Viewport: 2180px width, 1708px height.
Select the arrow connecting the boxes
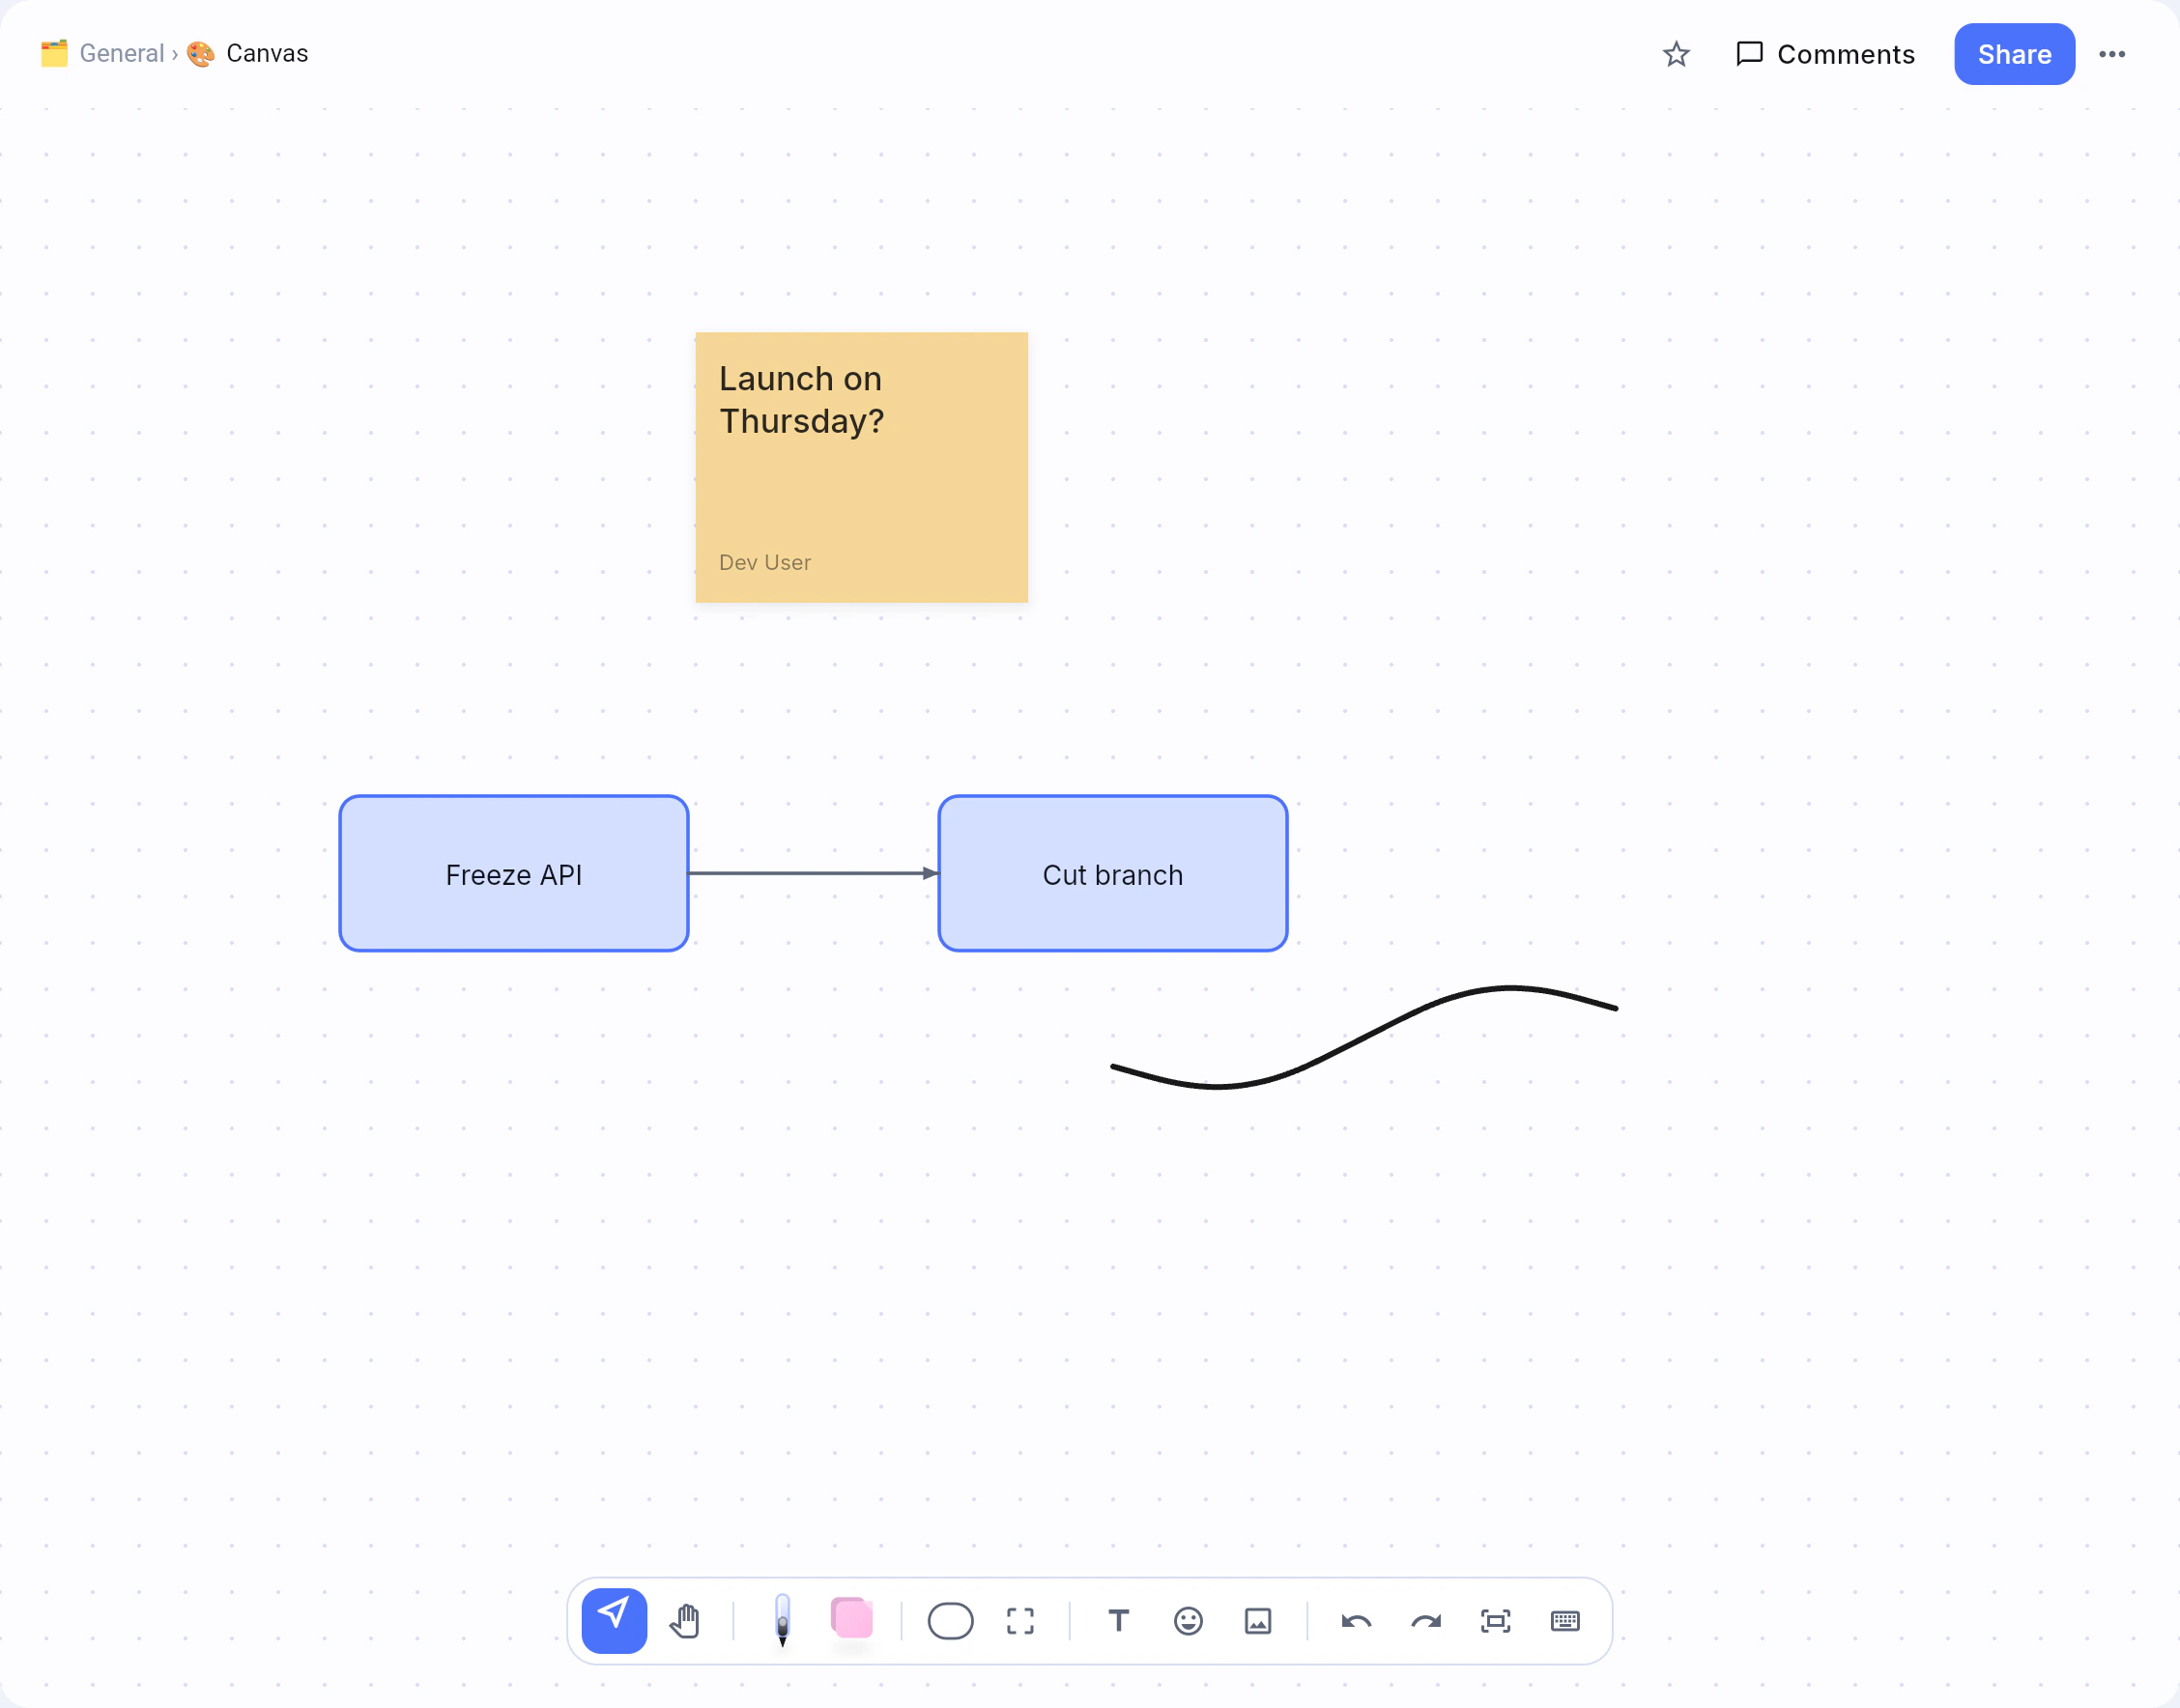(x=813, y=873)
